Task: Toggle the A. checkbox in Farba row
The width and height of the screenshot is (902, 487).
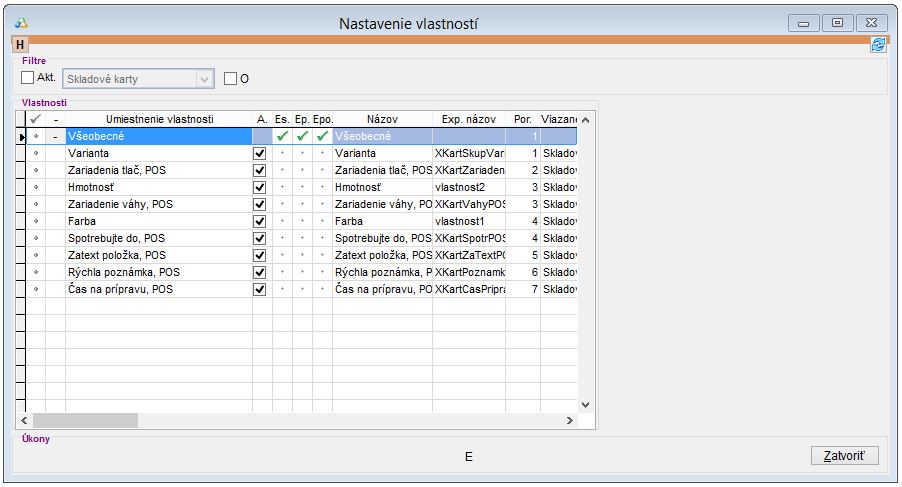Action: point(260,221)
